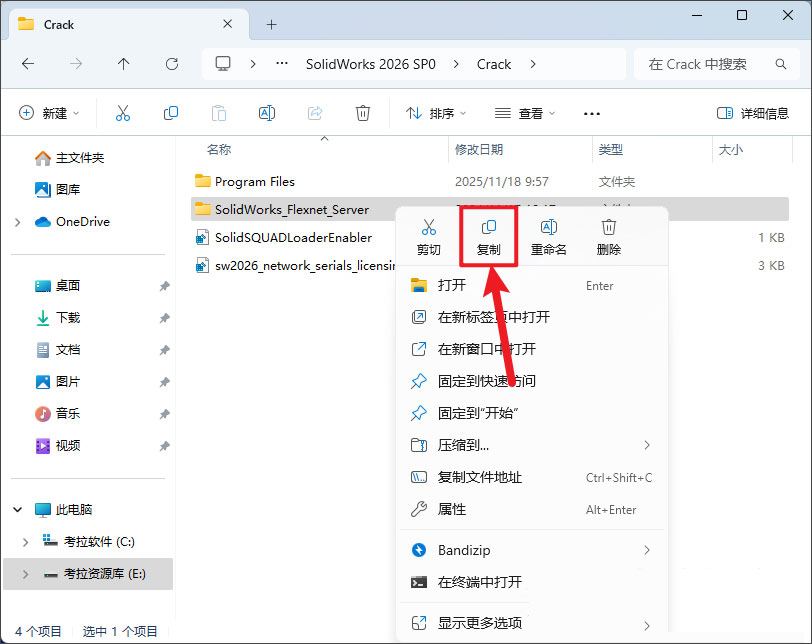The width and height of the screenshot is (812, 644).
Task: Open the 排序 (Sort) dropdown
Action: pos(436,113)
